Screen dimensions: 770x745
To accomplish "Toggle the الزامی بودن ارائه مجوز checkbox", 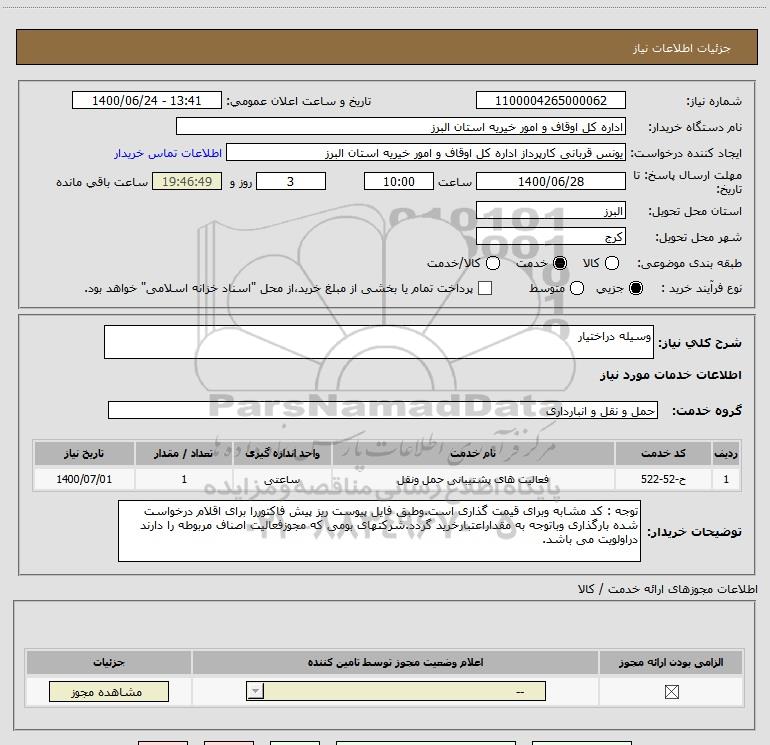I will coord(671,692).
